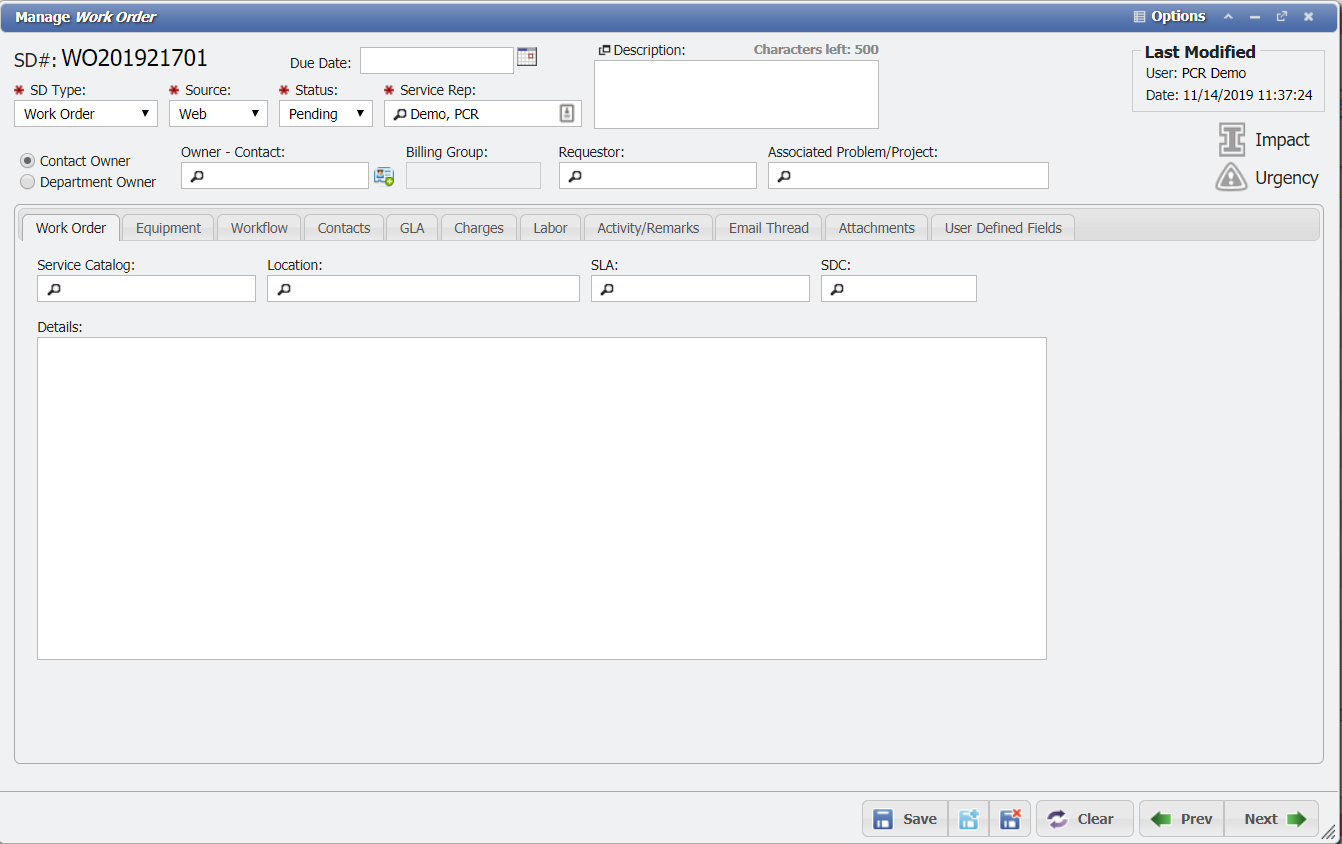
Task: Open the SD Type dropdown
Action: point(148,113)
